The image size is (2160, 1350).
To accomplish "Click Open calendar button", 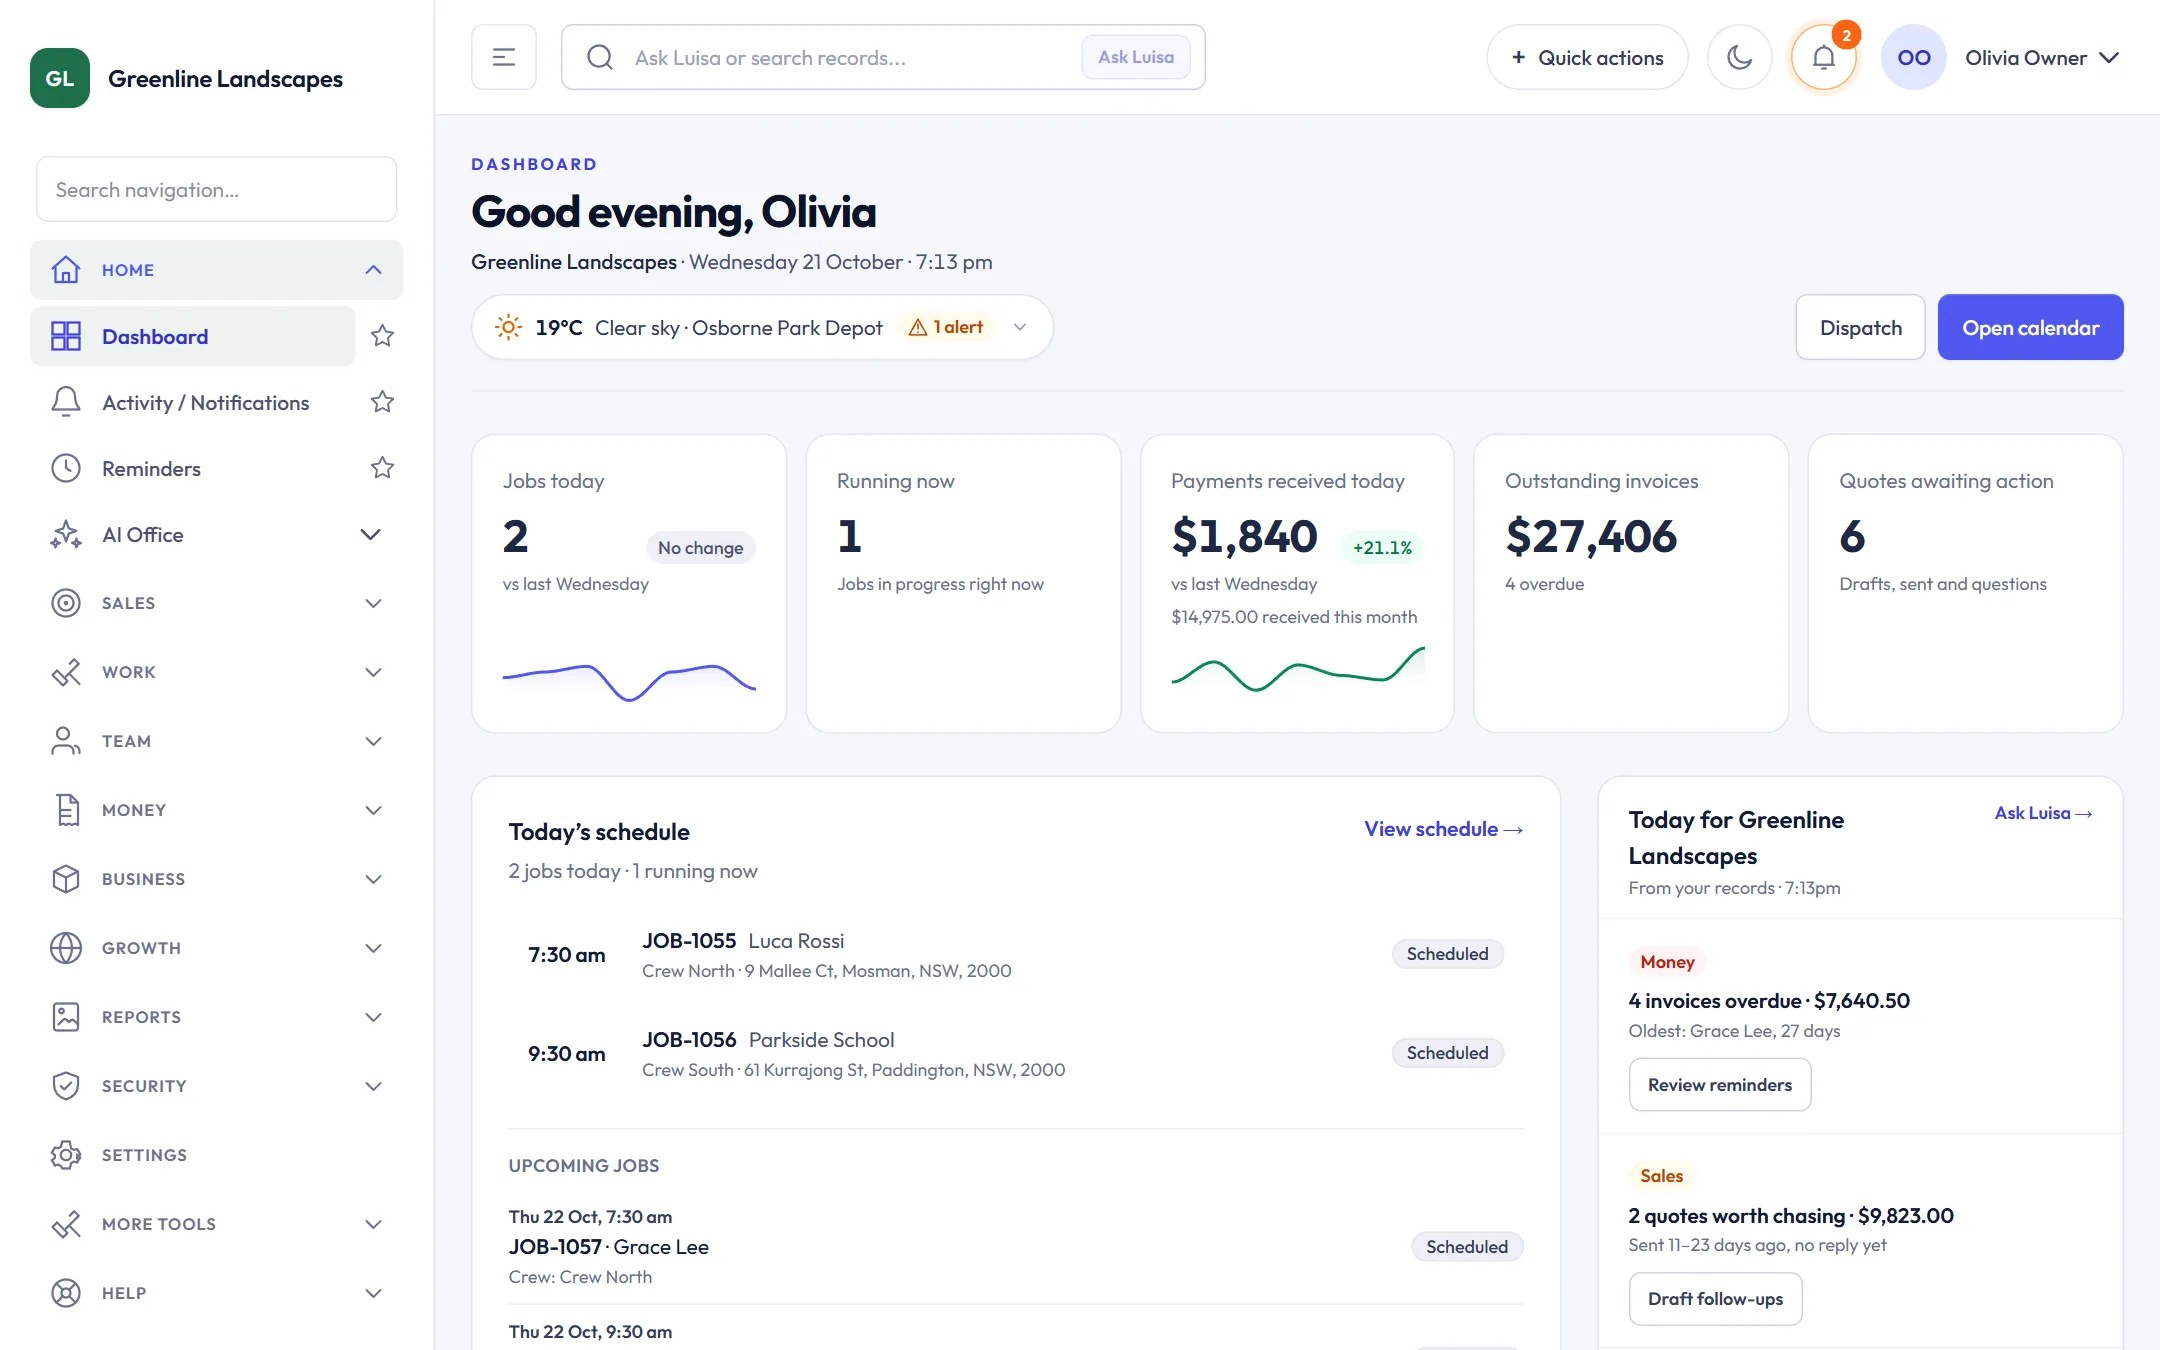I will 2030,327.
